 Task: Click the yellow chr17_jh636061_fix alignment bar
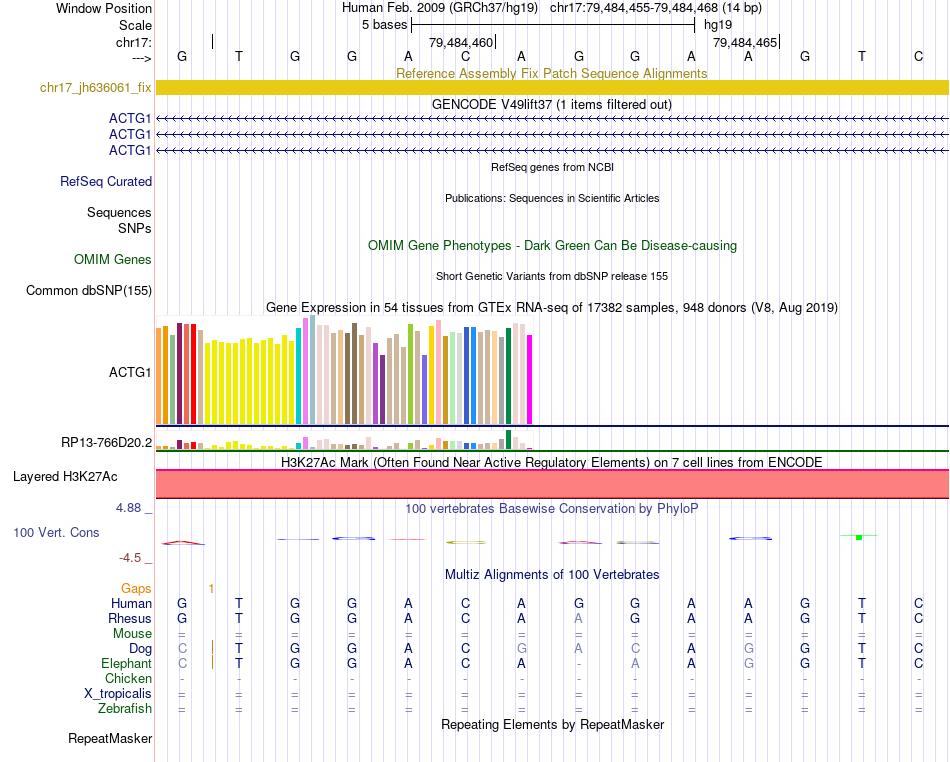pyautogui.click(x=552, y=87)
